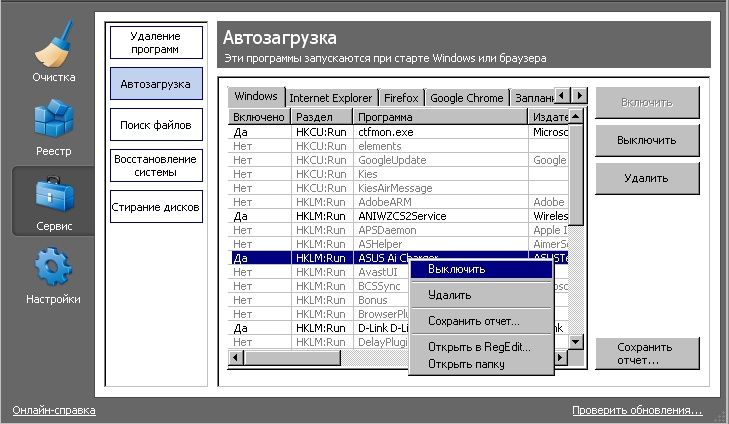729x424 pixels.
Task: Open the Очистка cleaner section
Action: tap(53, 56)
